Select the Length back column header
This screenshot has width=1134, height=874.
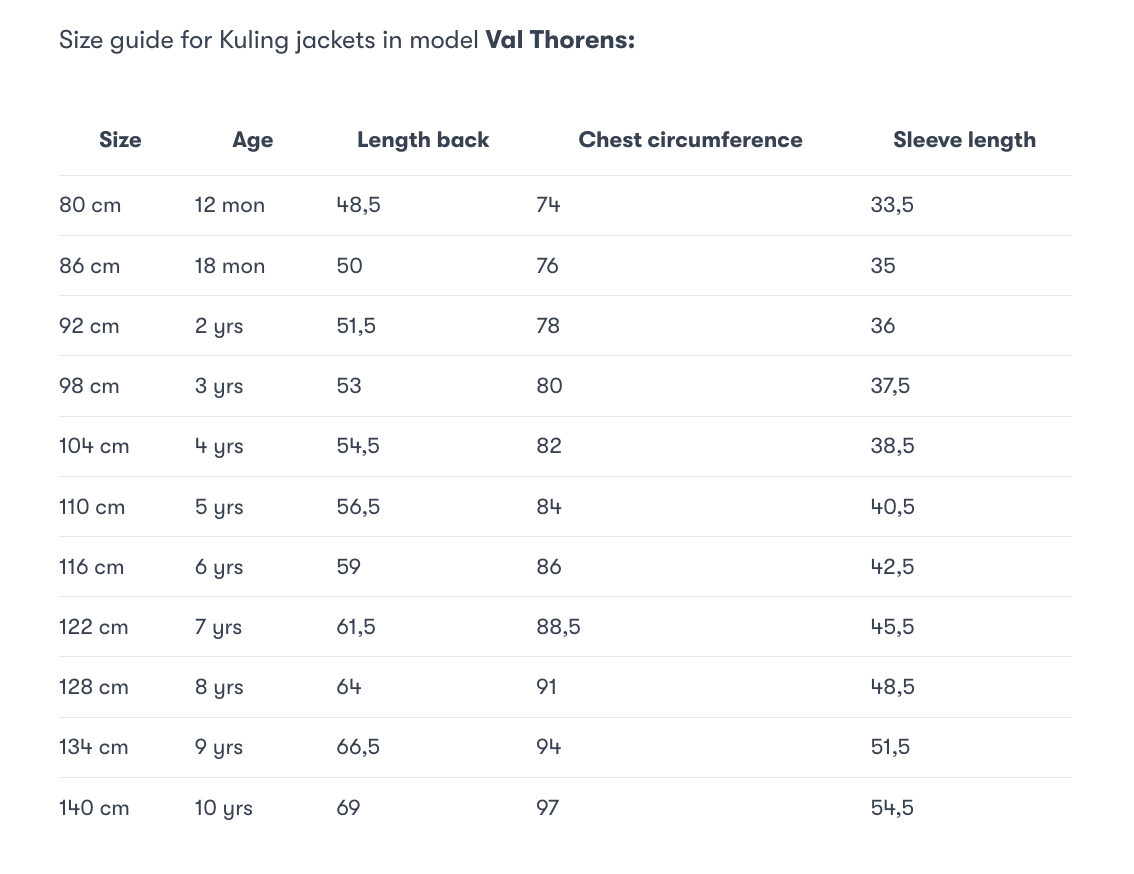coord(423,140)
